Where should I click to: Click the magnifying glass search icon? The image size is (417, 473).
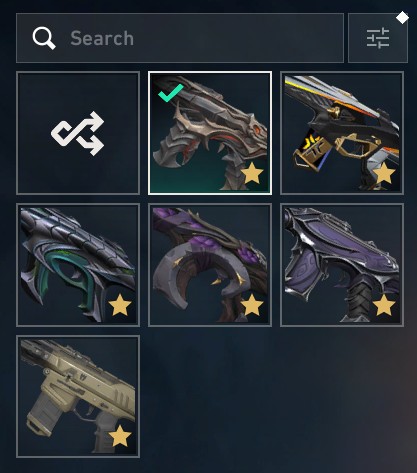coord(44,38)
